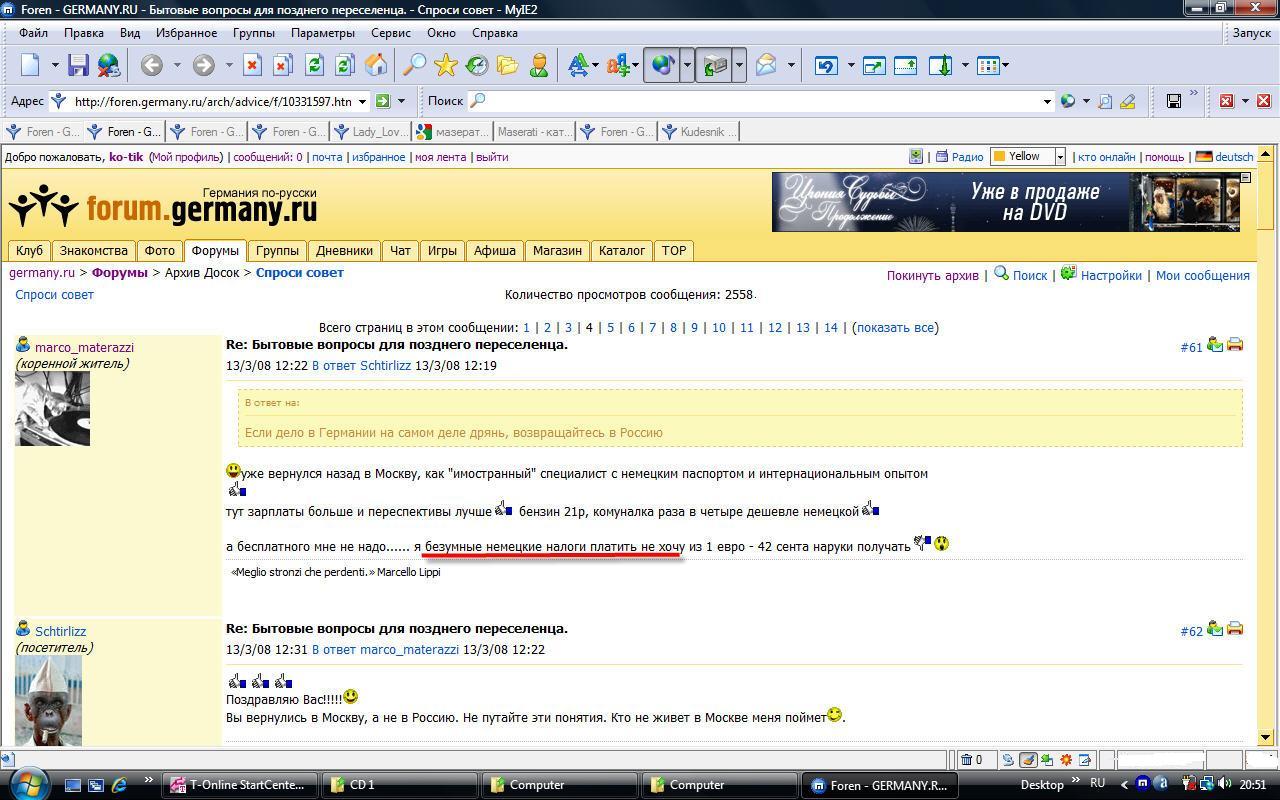Go to page 5 of the thread

[x=610, y=327]
